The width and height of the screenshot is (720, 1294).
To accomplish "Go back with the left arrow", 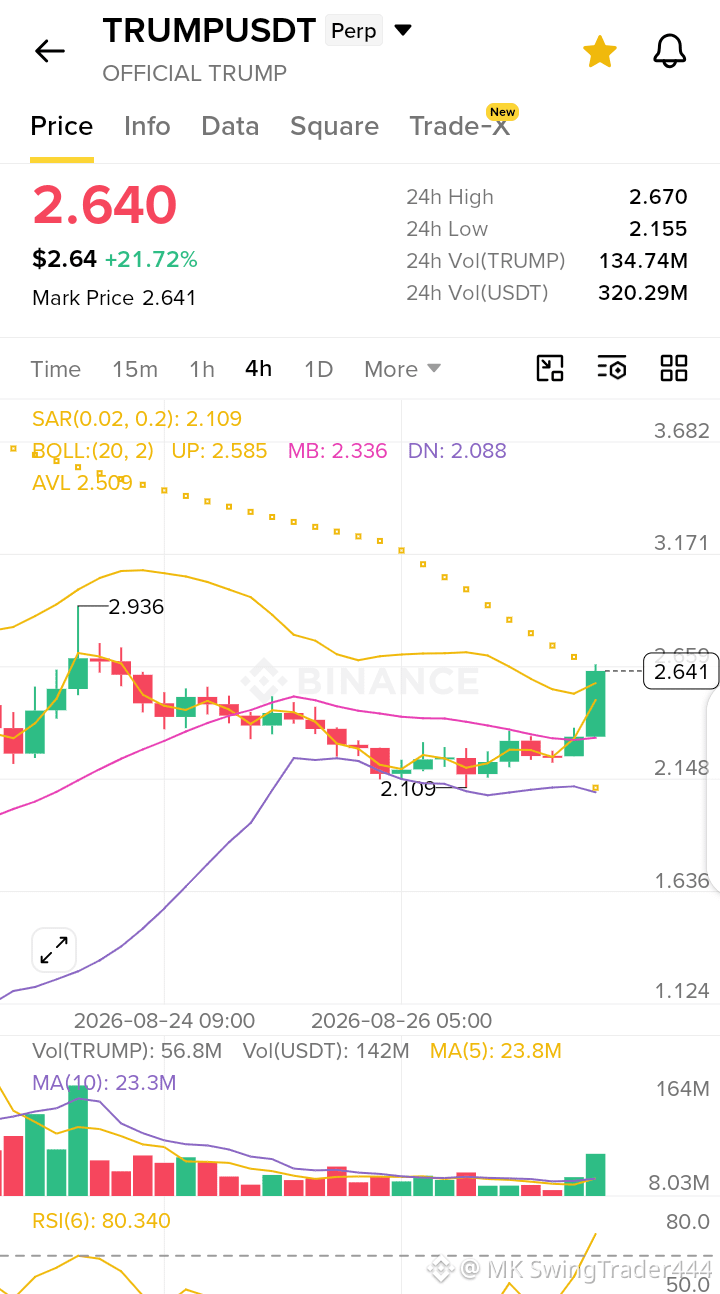I will 49,51.
